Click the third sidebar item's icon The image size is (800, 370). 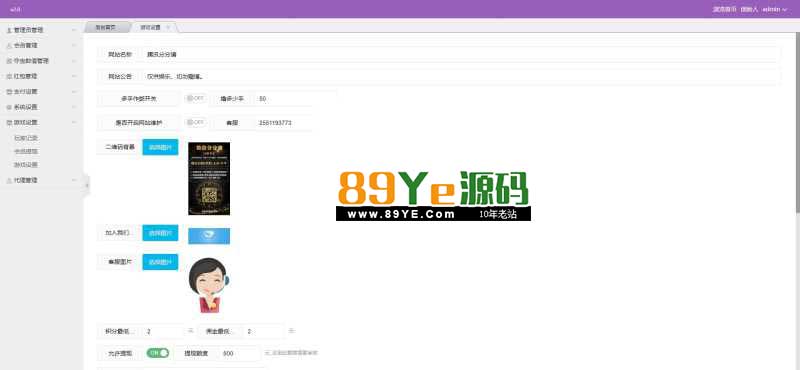coord(9,61)
